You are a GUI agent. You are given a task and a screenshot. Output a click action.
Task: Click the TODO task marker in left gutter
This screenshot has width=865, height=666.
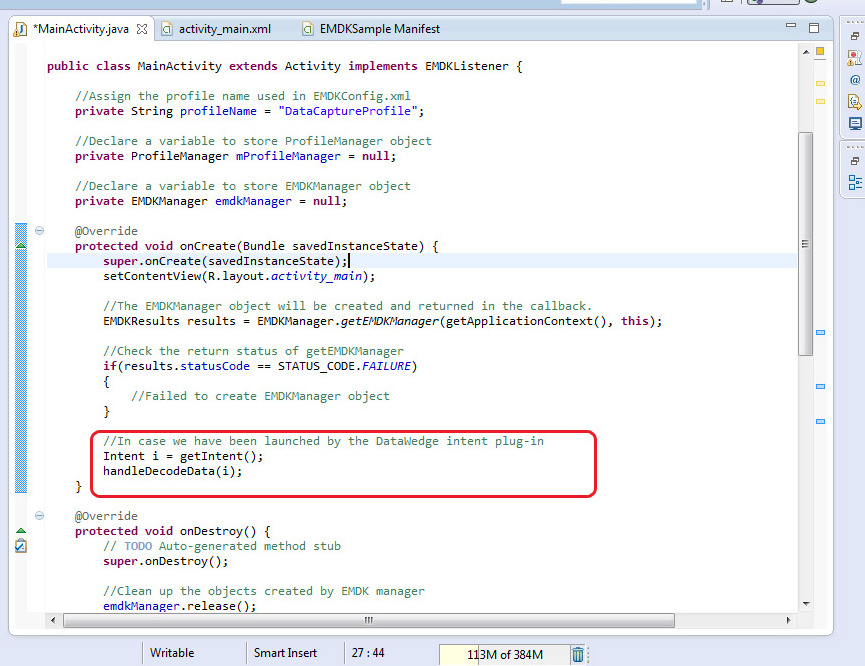[21, 546]
